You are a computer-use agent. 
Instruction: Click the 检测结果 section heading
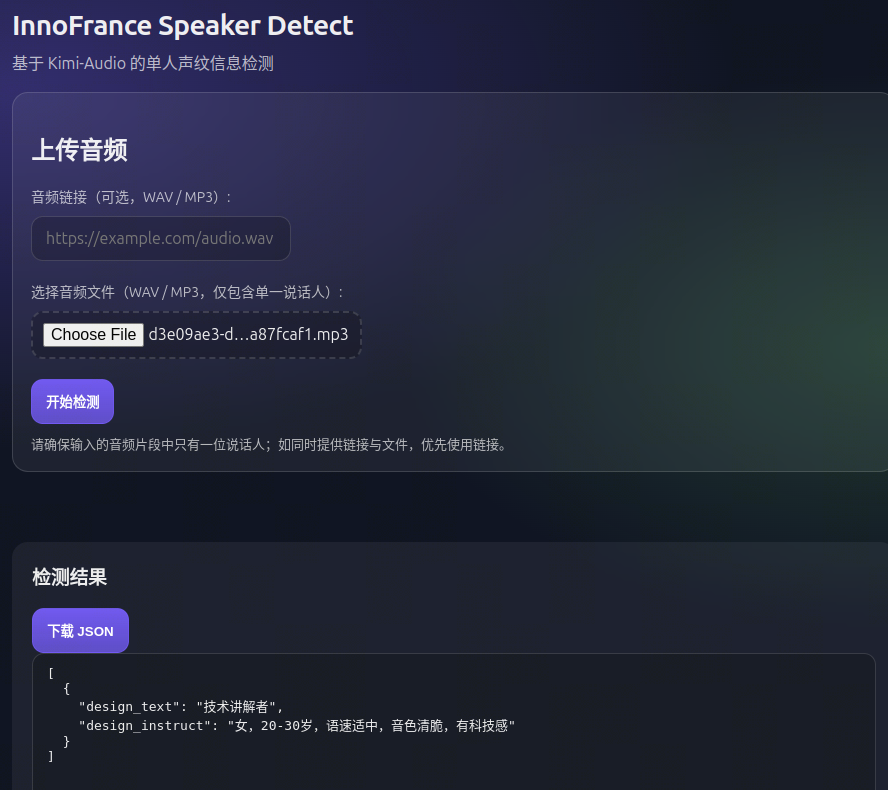tap(69, 577)
